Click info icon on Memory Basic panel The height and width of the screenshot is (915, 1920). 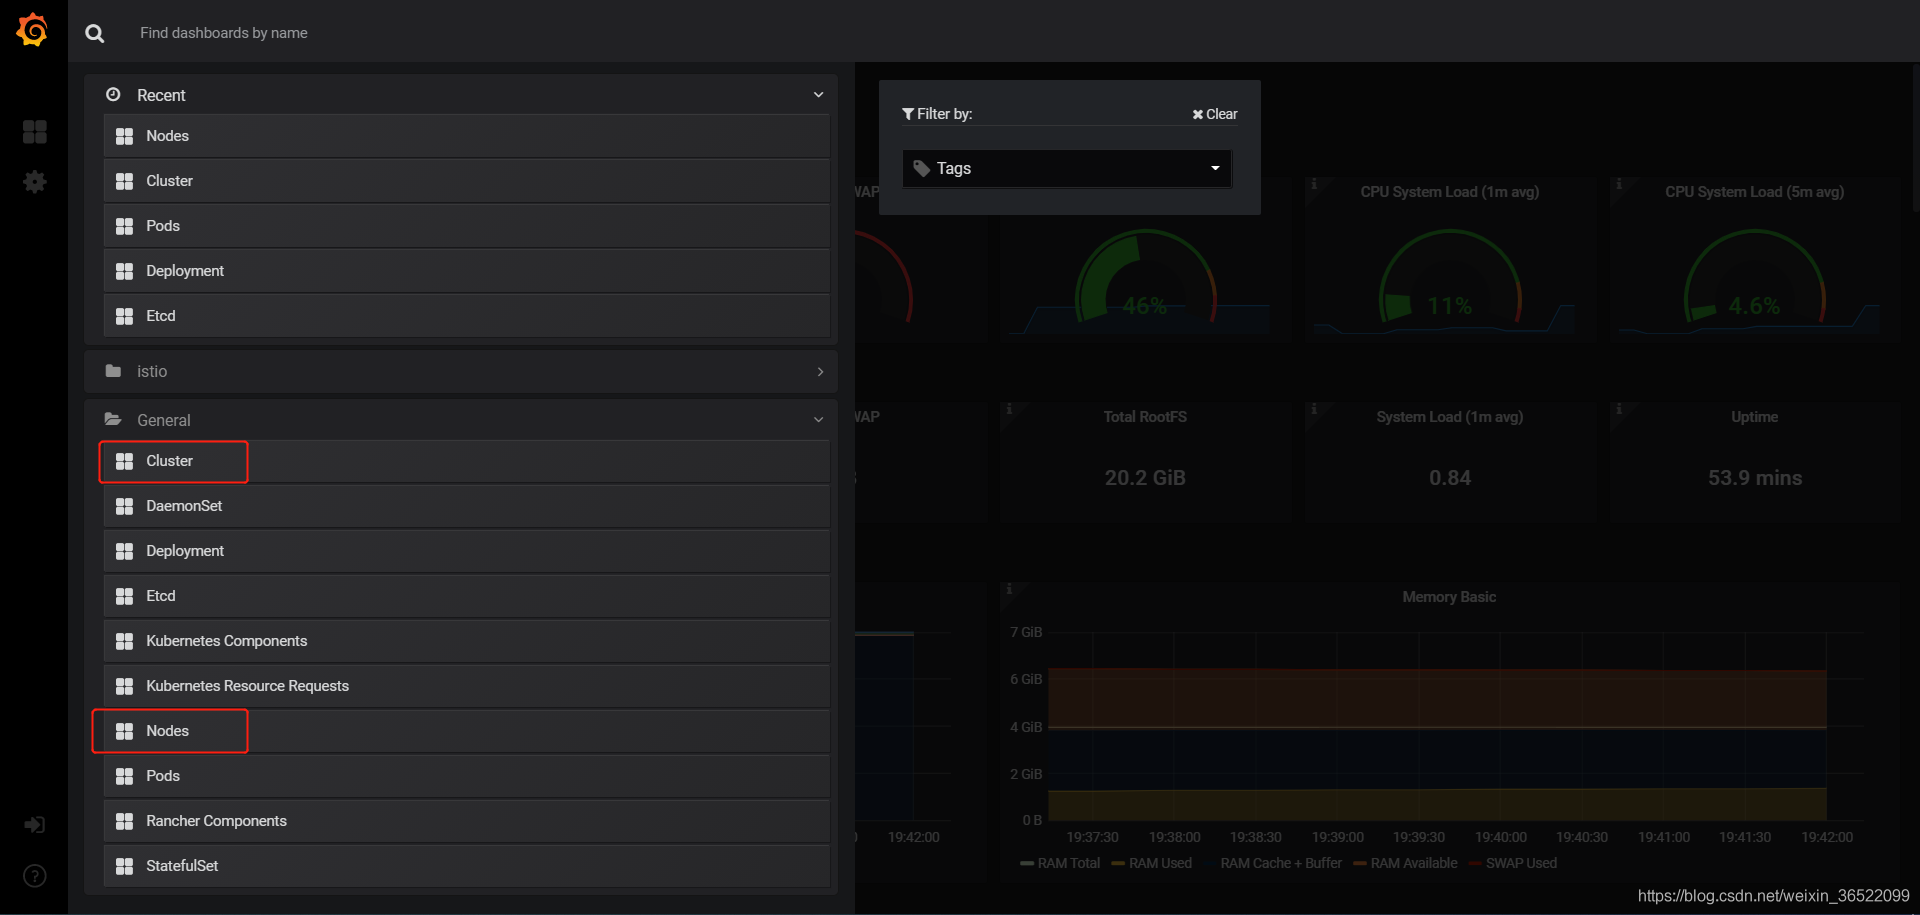click(1009, 589)
